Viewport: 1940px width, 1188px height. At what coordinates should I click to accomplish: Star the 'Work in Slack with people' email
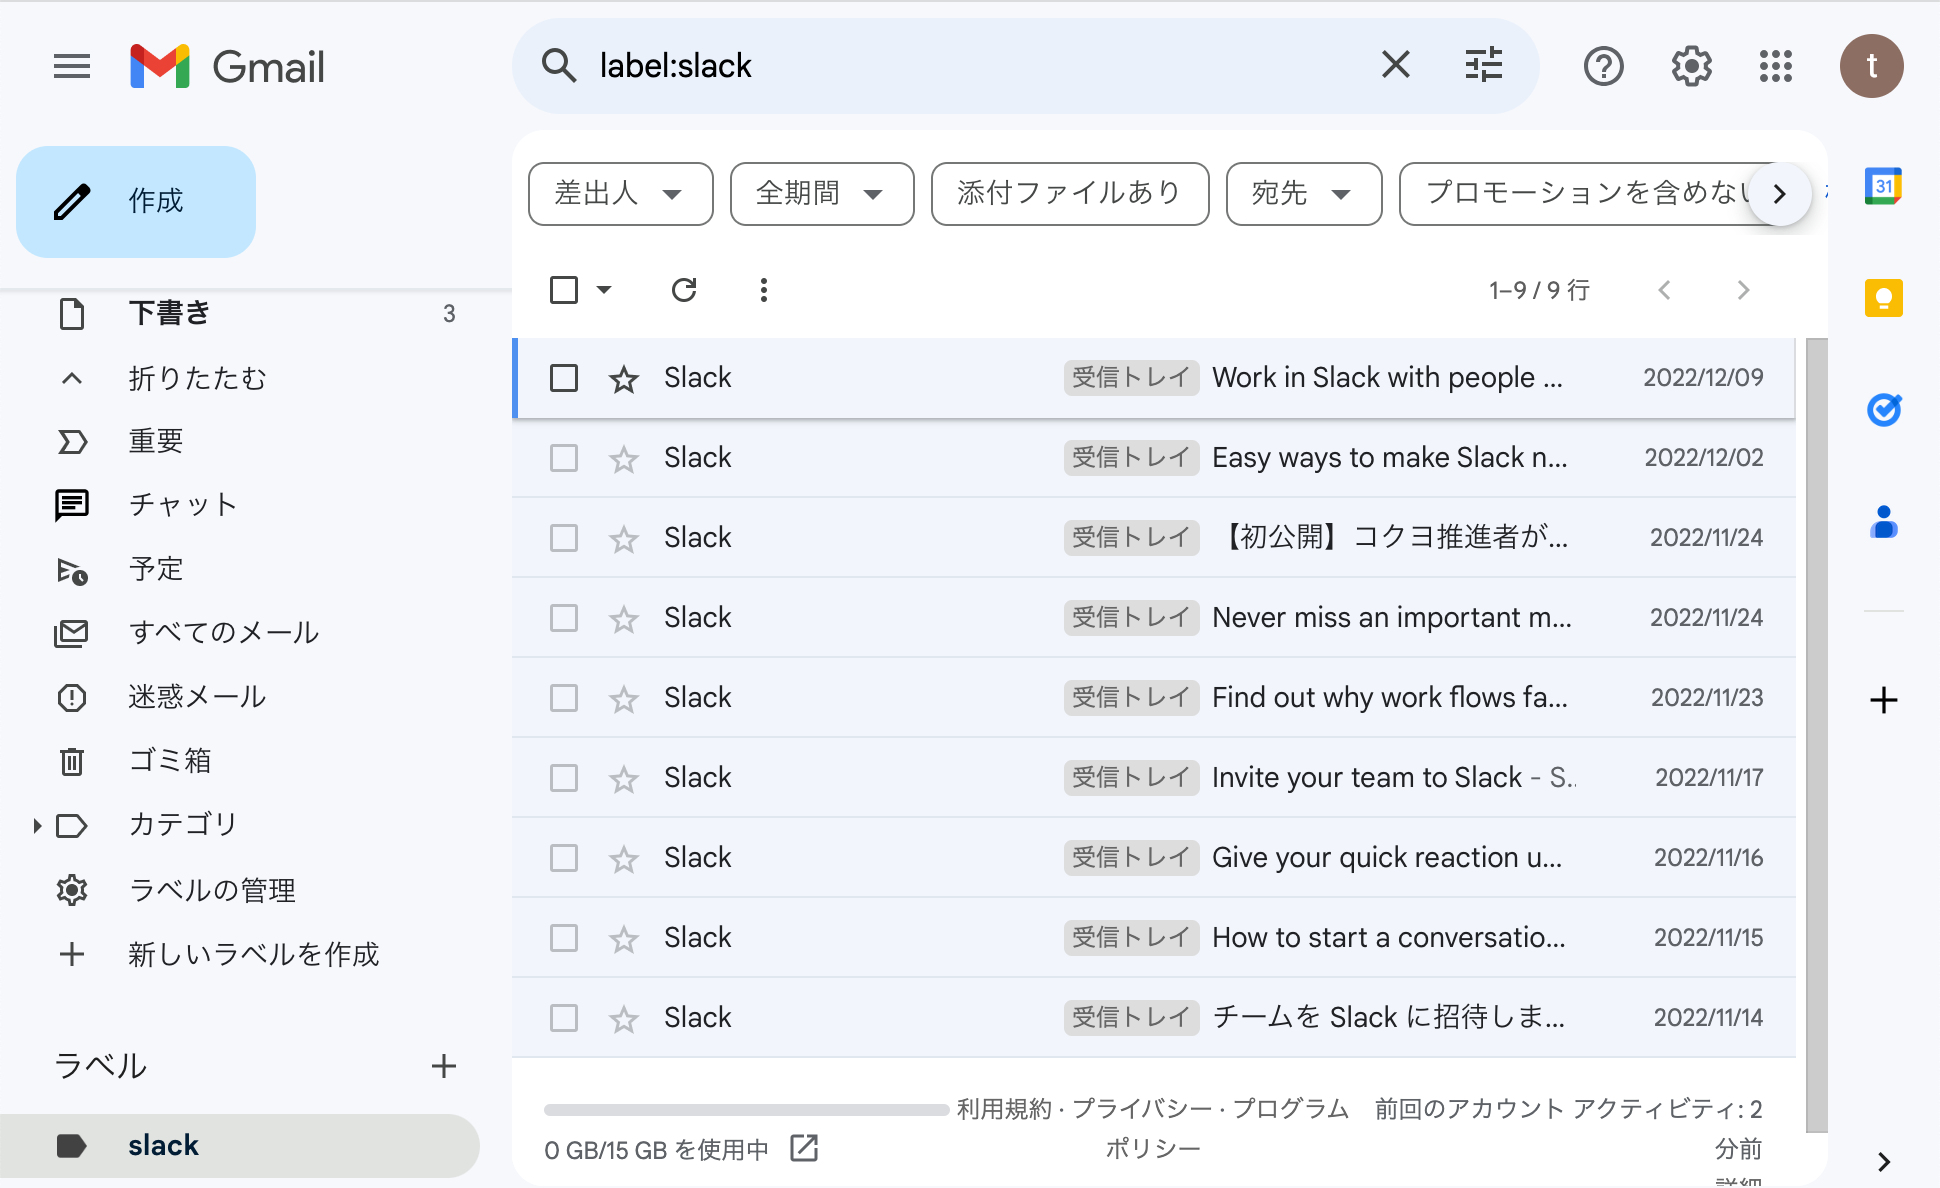click(624, 379)
